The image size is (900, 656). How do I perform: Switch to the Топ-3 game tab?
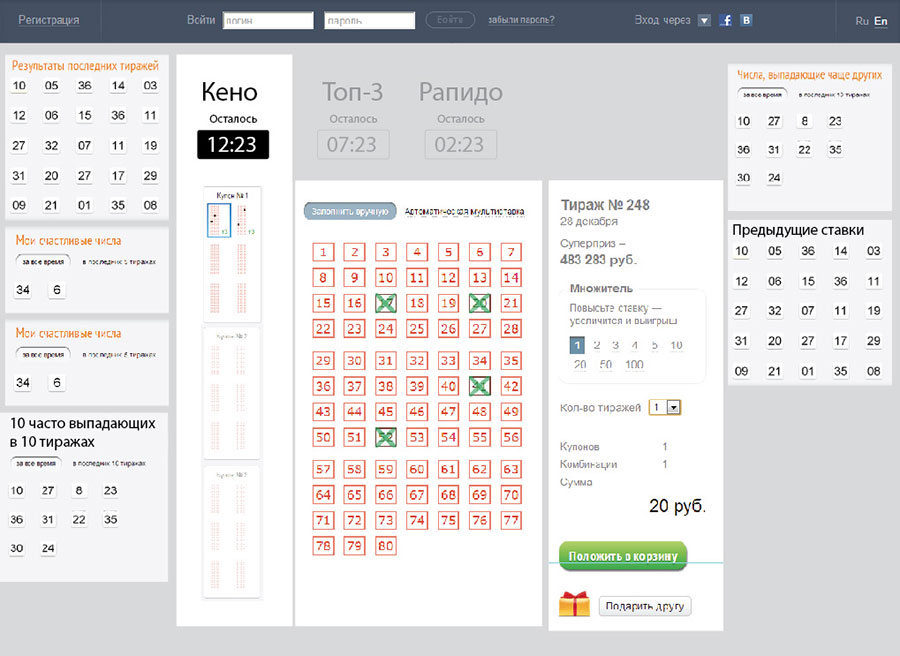click(x=352, y=93)
